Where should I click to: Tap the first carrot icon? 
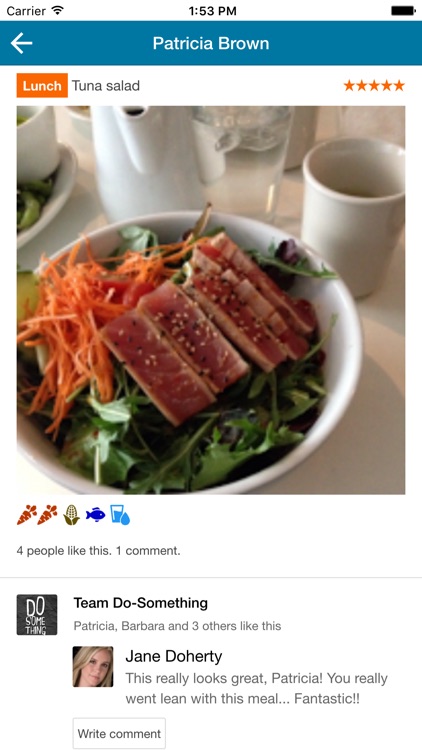tap(27, 515)
